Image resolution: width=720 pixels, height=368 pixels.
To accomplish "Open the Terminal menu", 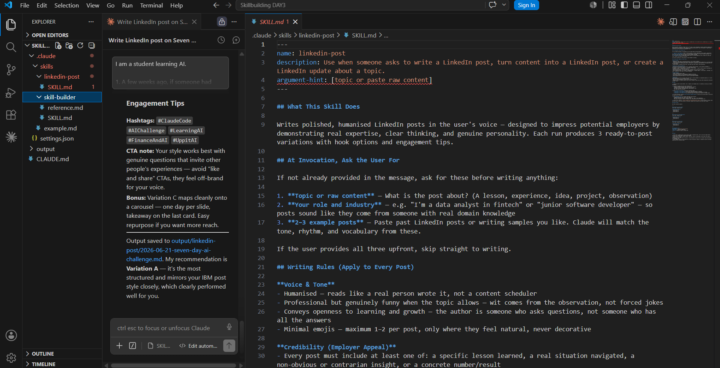I will pos(151,5).
